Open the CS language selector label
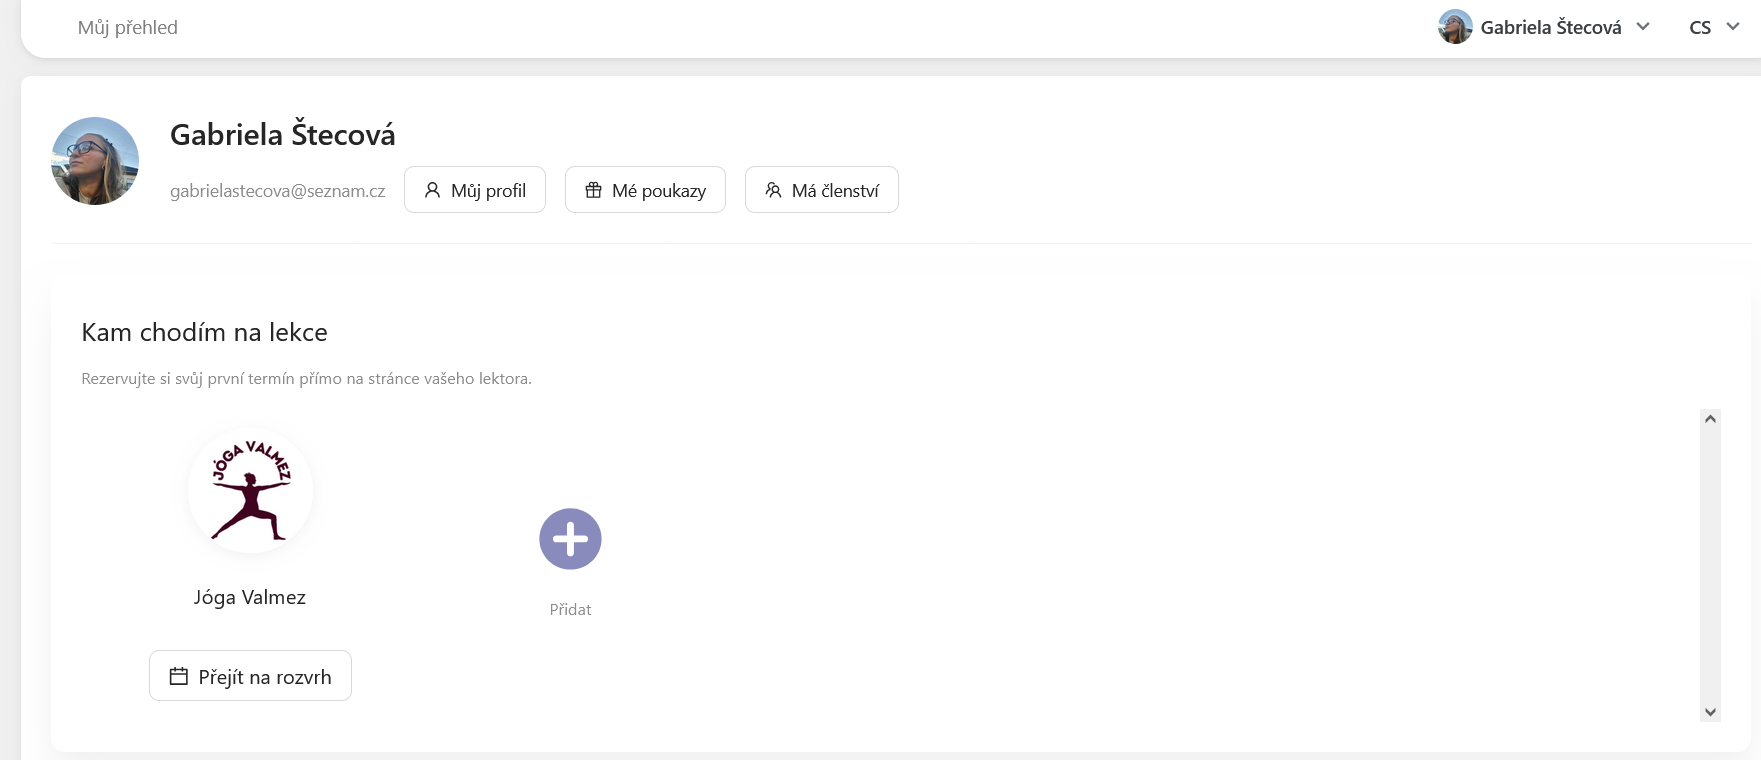 coord(1700,28)
